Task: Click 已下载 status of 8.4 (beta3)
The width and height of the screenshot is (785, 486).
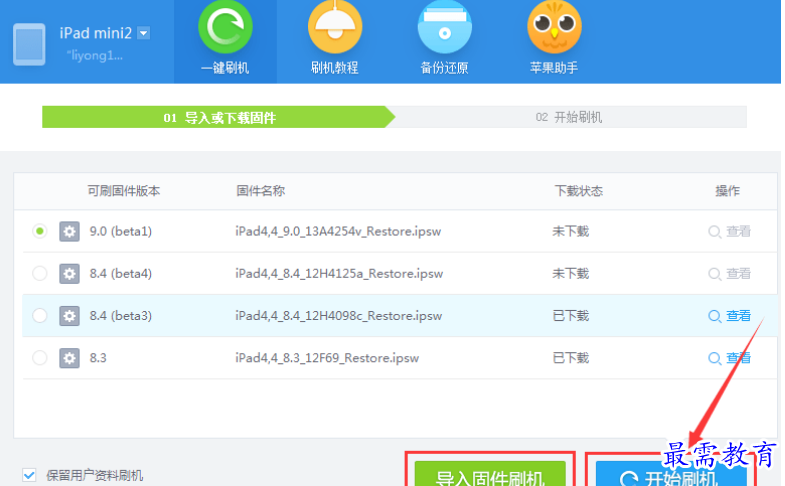Action: [571, 316]
